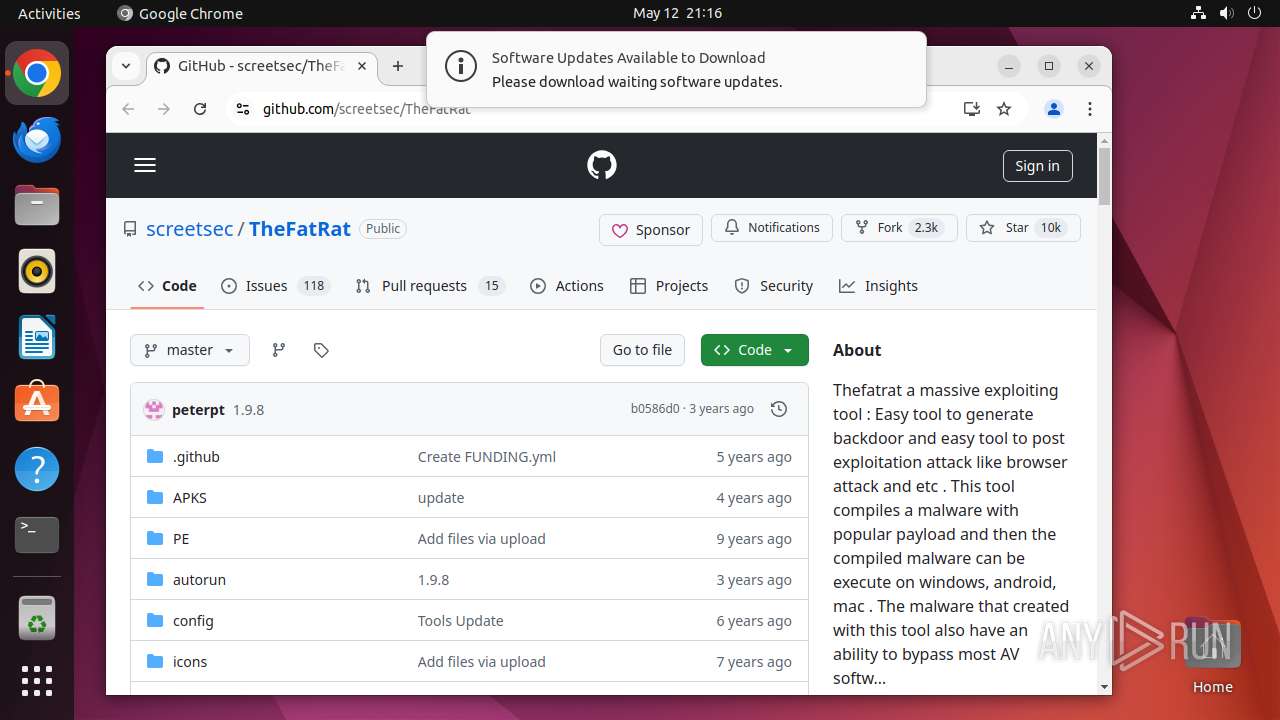Screen dimensions: 1280x720
Task: Switch to the Security tab
Action: click(x=774, y=286)
